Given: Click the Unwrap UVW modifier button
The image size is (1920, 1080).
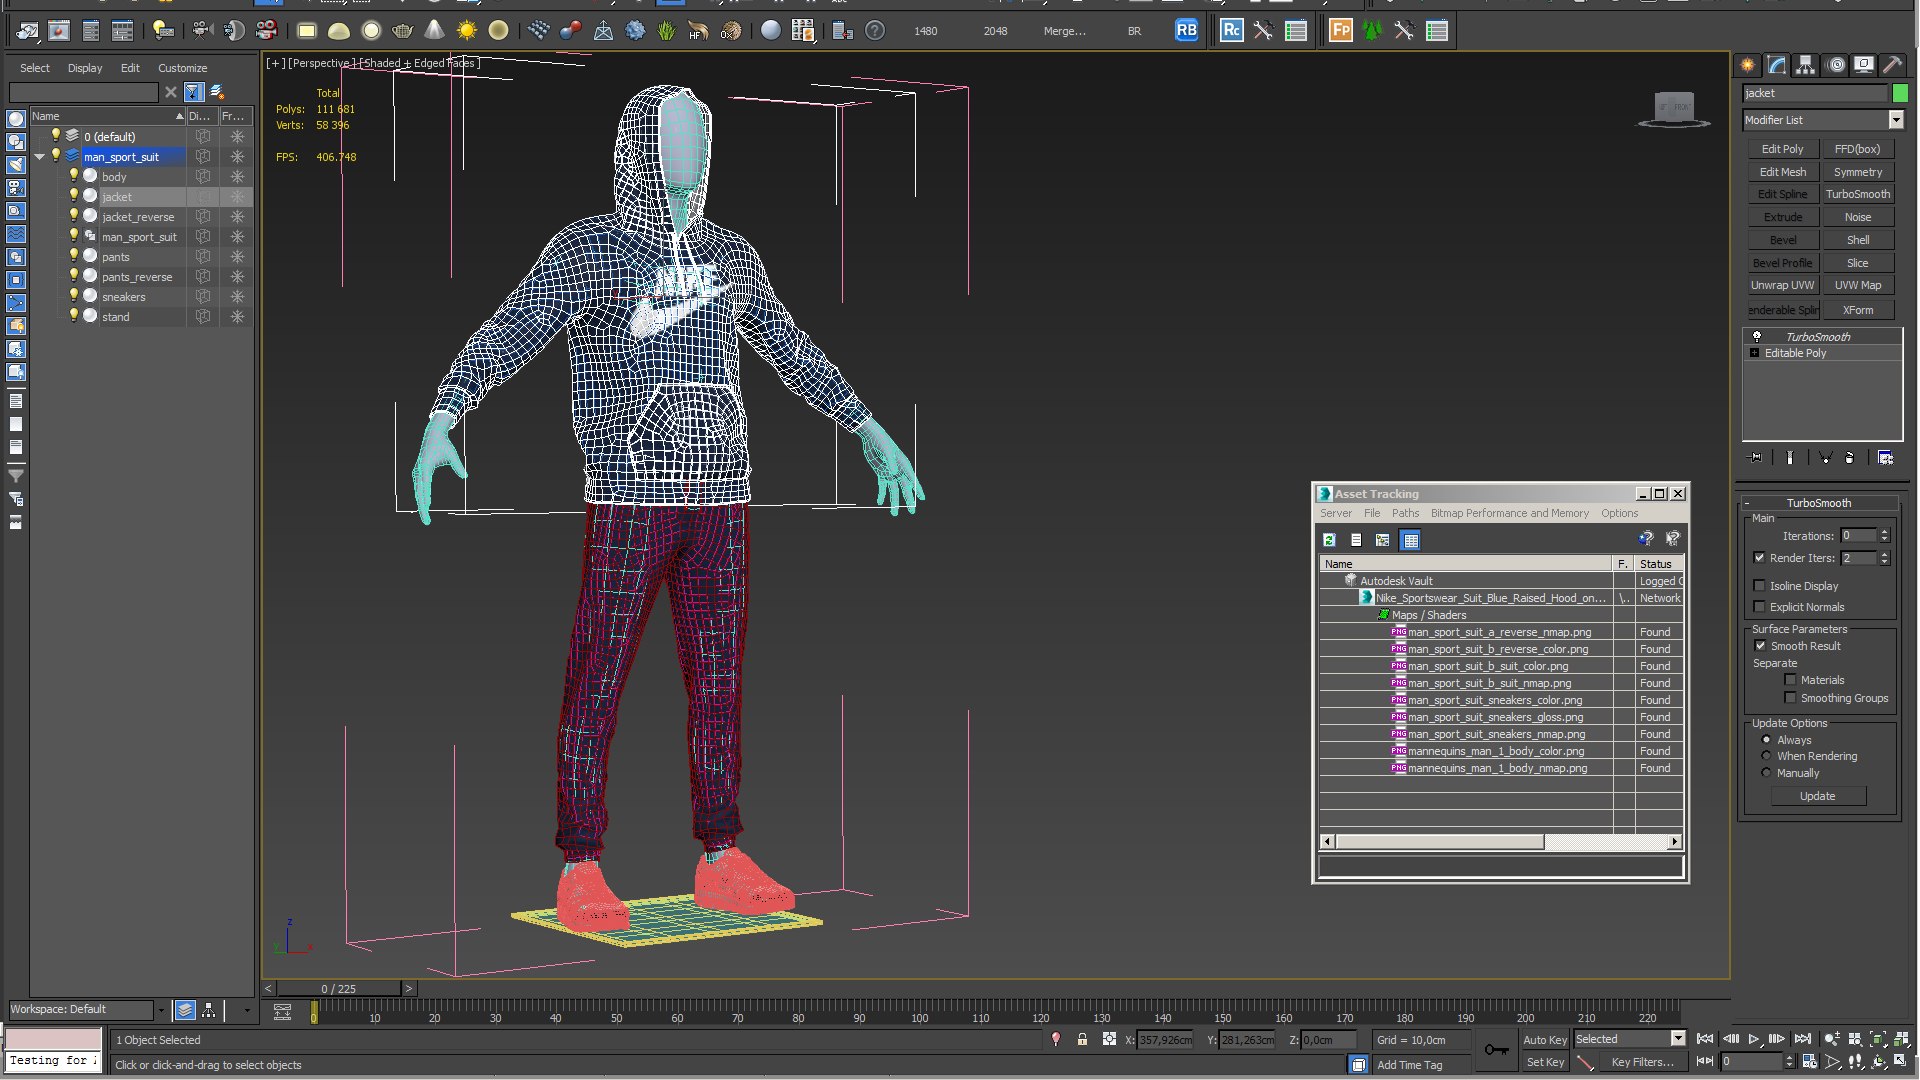Looking at the screenshot, I should click(1783, 285).
